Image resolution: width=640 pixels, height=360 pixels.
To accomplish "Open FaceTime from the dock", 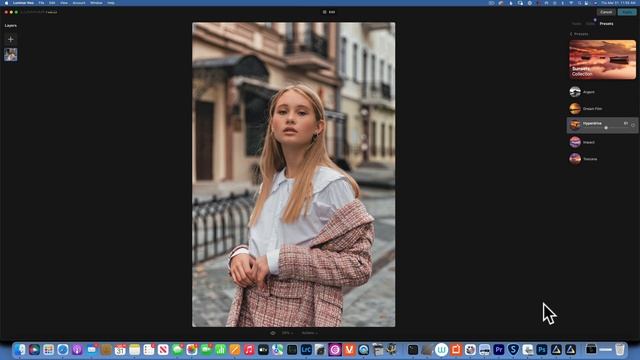I will point(206,350).
